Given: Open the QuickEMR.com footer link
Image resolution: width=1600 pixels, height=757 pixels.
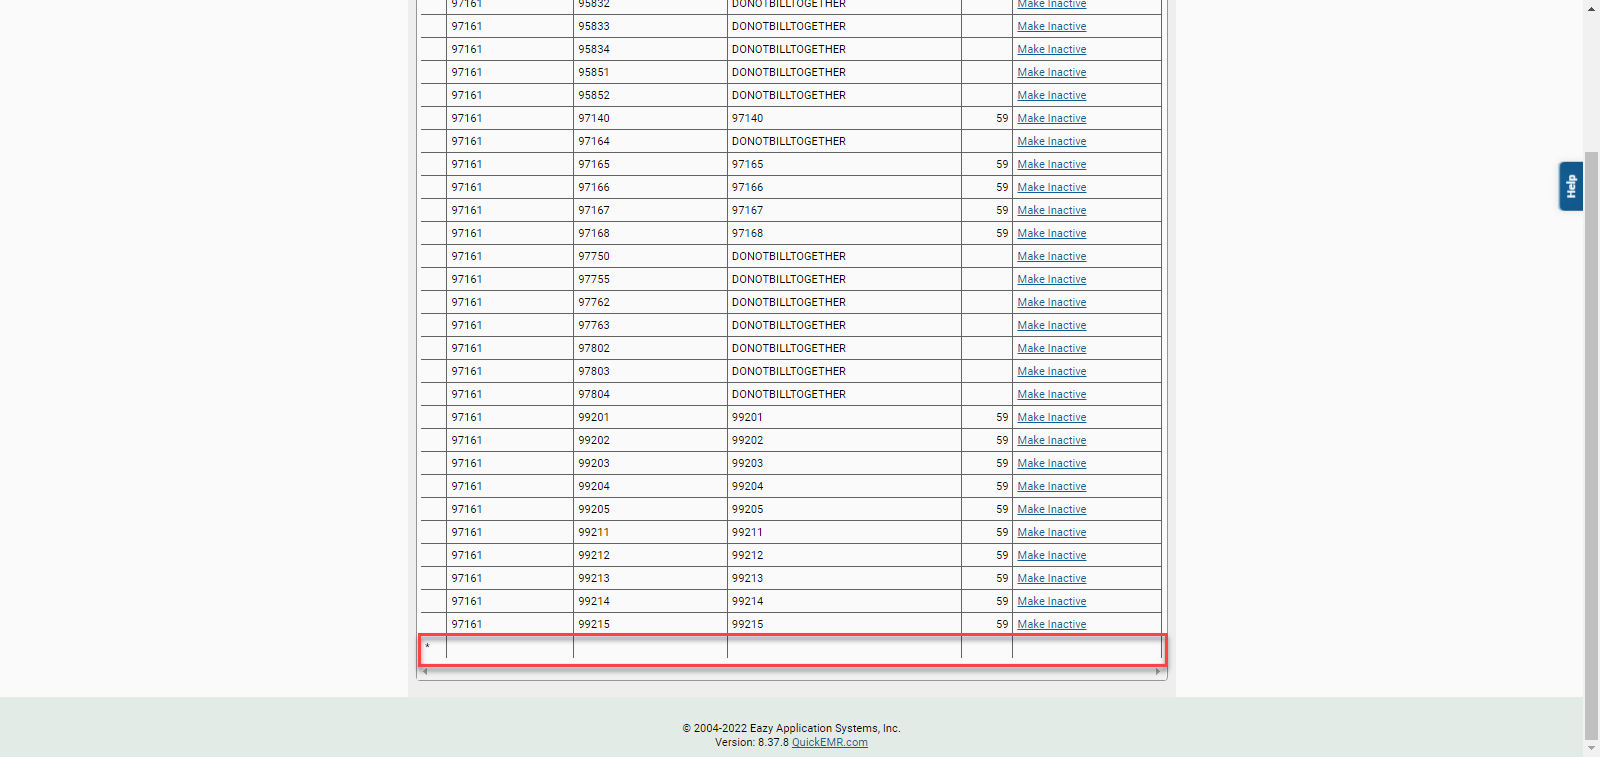Looking at the screenshot, I should tap(829, 742).
